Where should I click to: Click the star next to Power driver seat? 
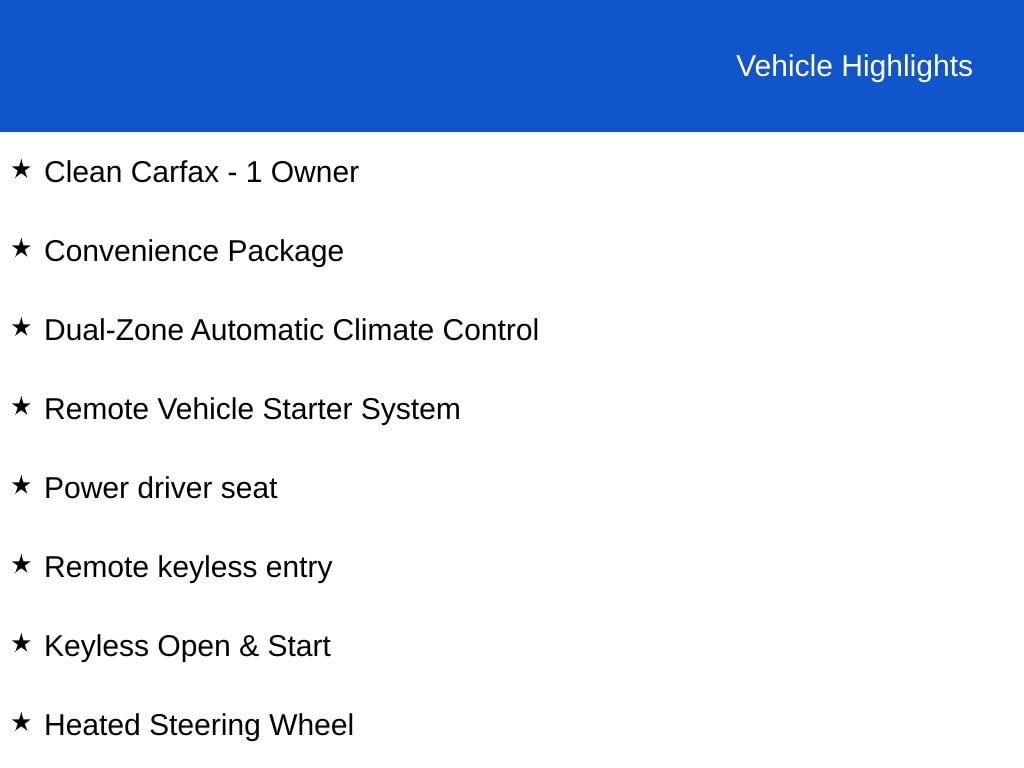click(21, 485)
